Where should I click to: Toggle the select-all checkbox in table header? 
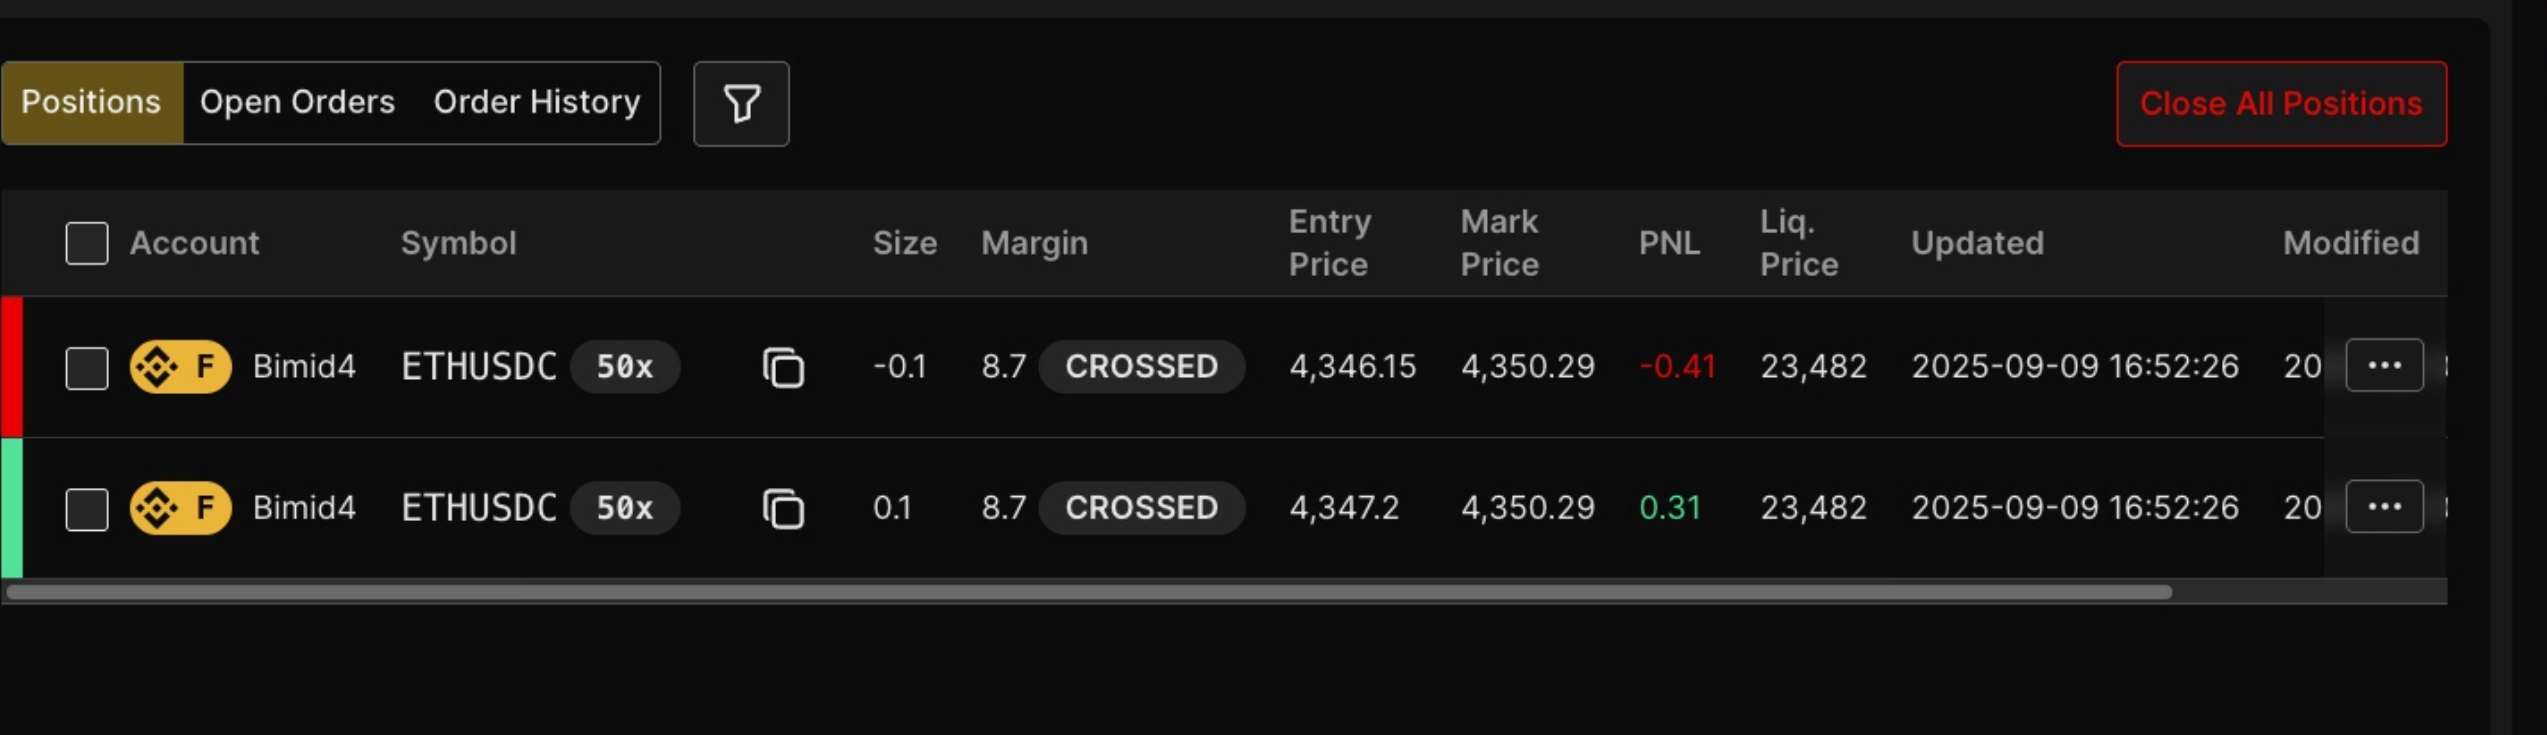(87, 243)
